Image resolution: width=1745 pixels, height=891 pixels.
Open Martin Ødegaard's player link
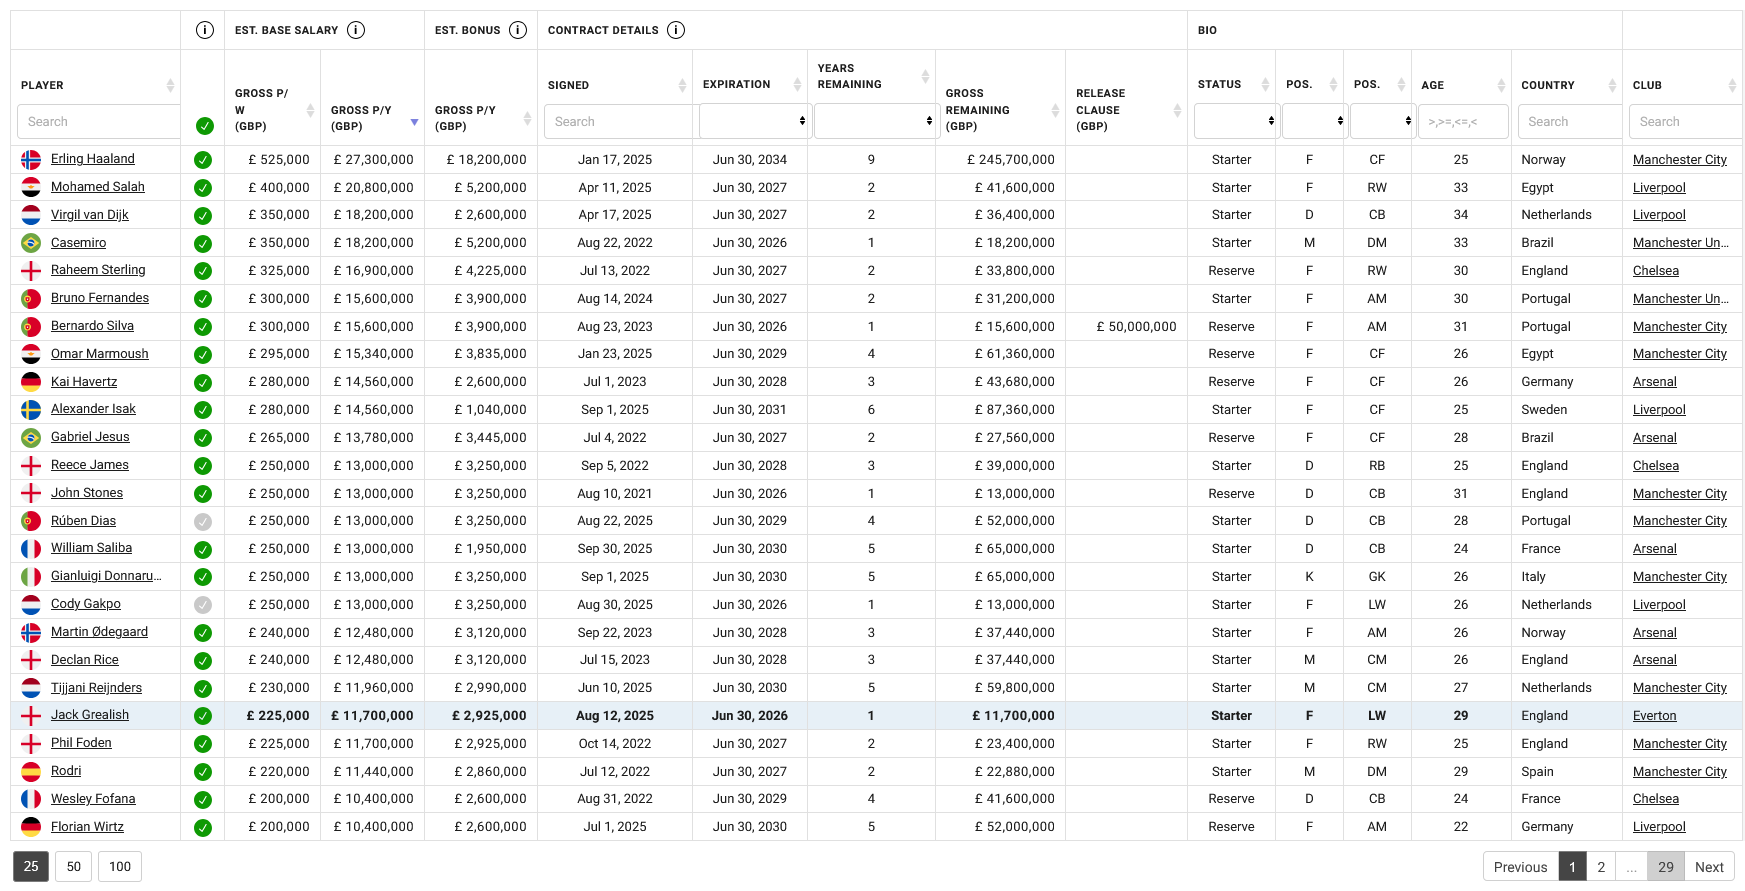[x=99, y=632]
